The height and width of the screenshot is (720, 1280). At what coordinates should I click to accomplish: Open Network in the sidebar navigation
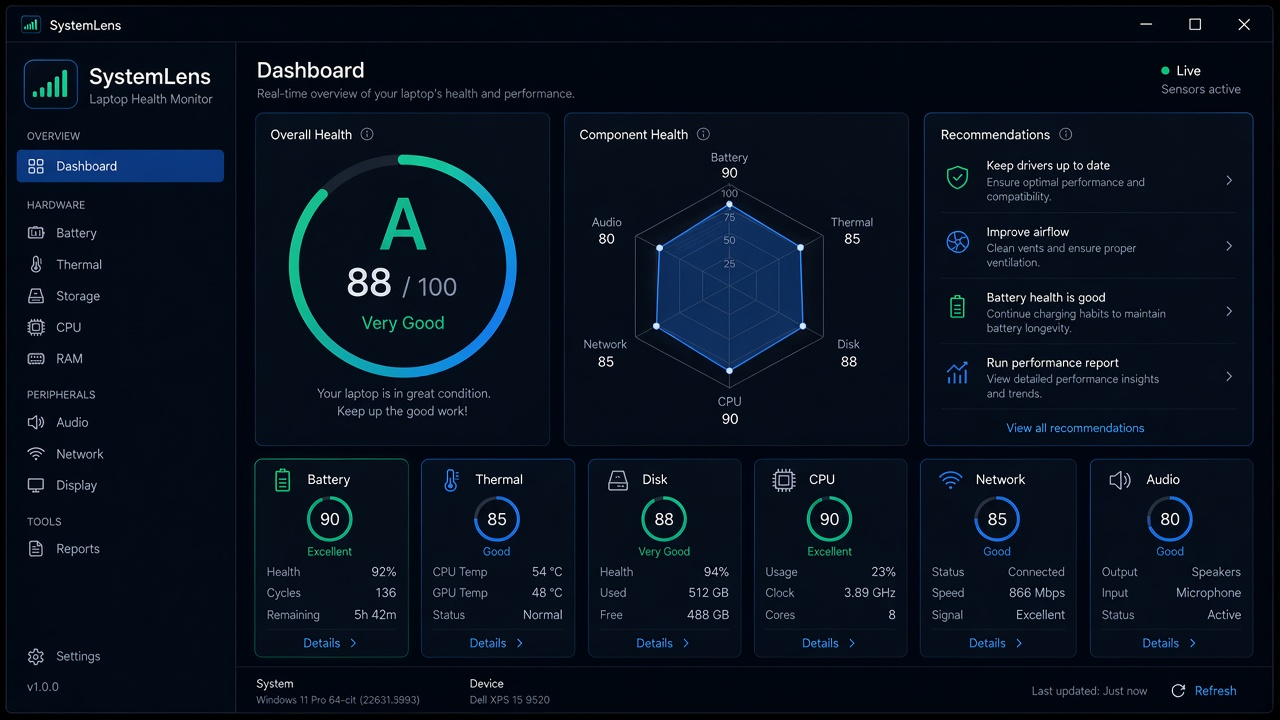(x=120, y=454)
